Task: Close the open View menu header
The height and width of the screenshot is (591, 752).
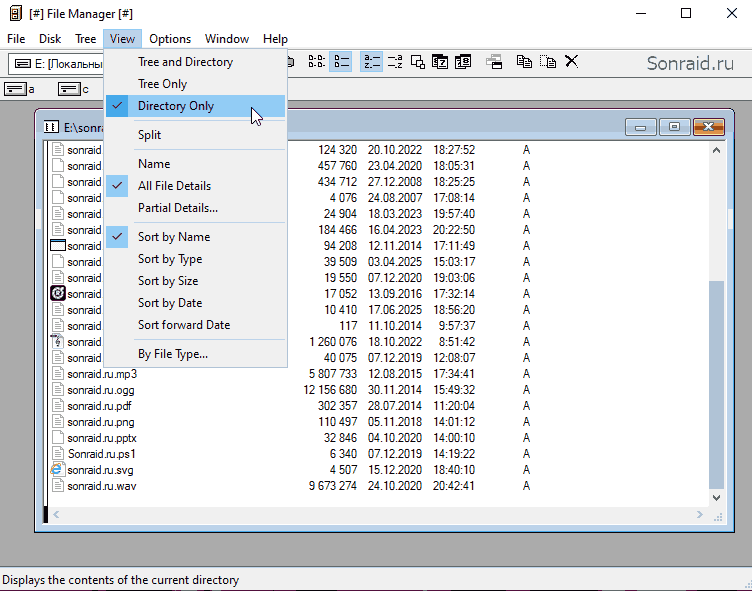Action: click(x=122, y=39)
